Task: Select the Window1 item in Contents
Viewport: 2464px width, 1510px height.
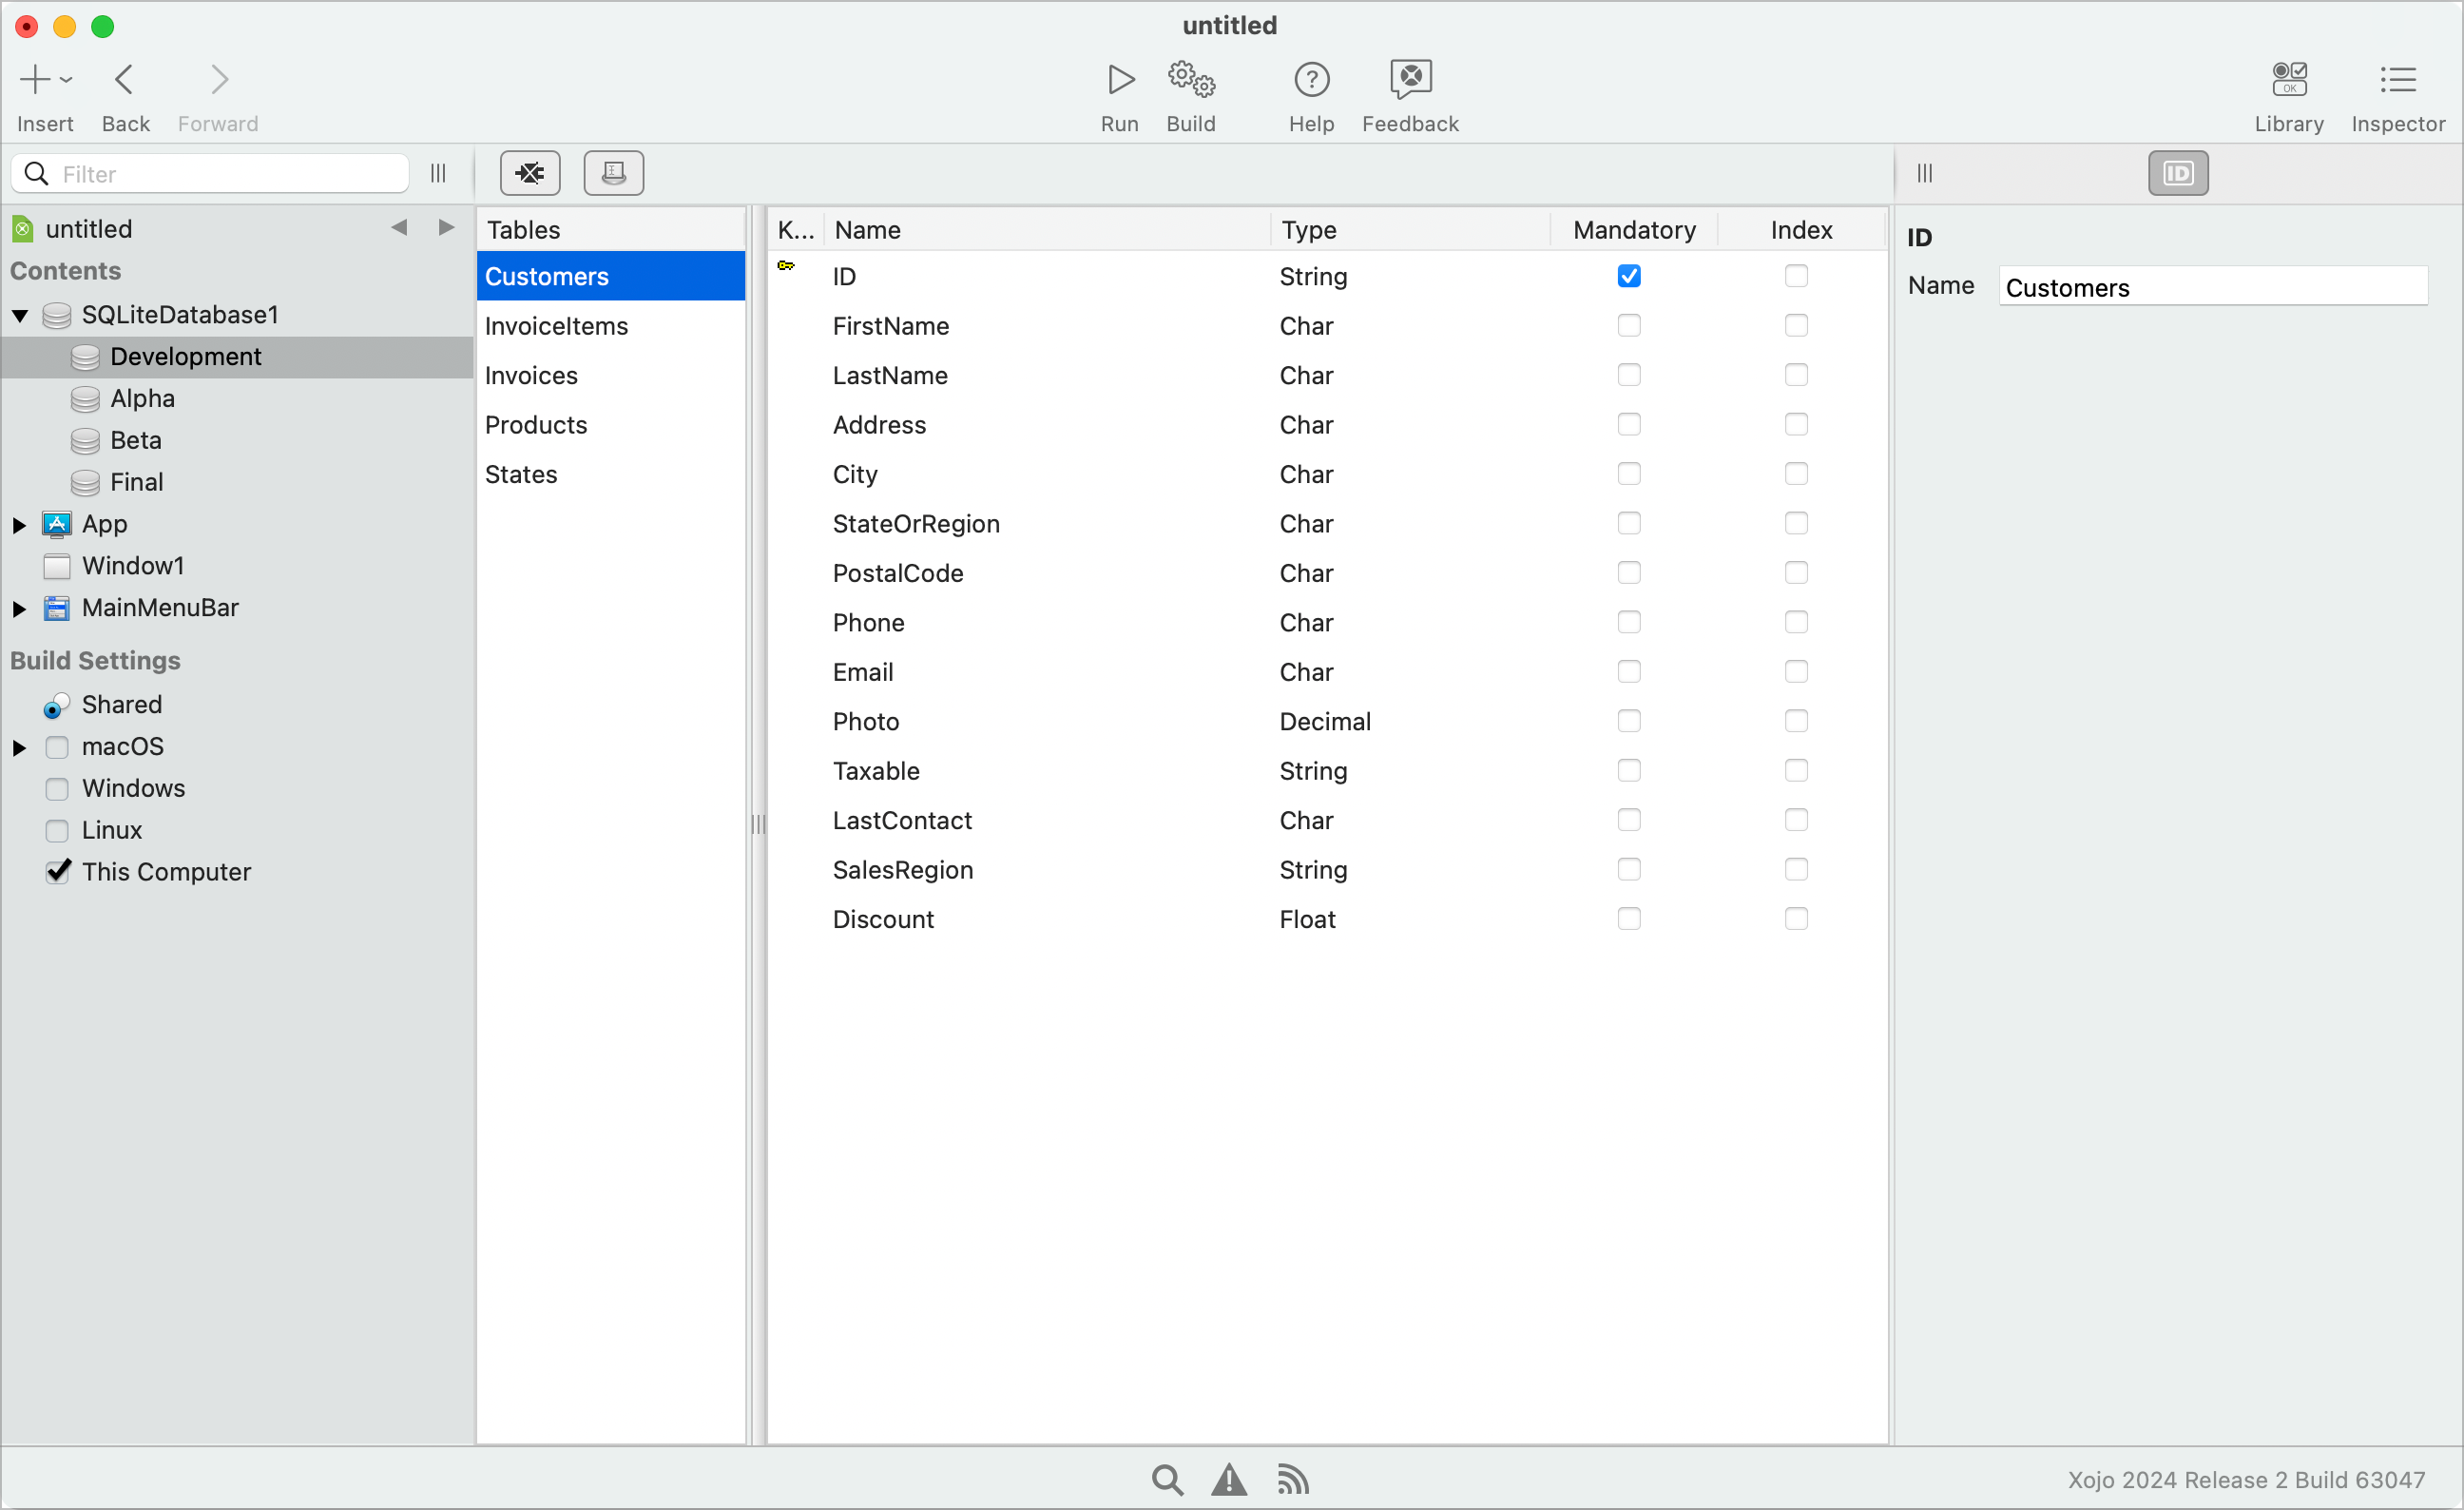Action: [133, 566]
